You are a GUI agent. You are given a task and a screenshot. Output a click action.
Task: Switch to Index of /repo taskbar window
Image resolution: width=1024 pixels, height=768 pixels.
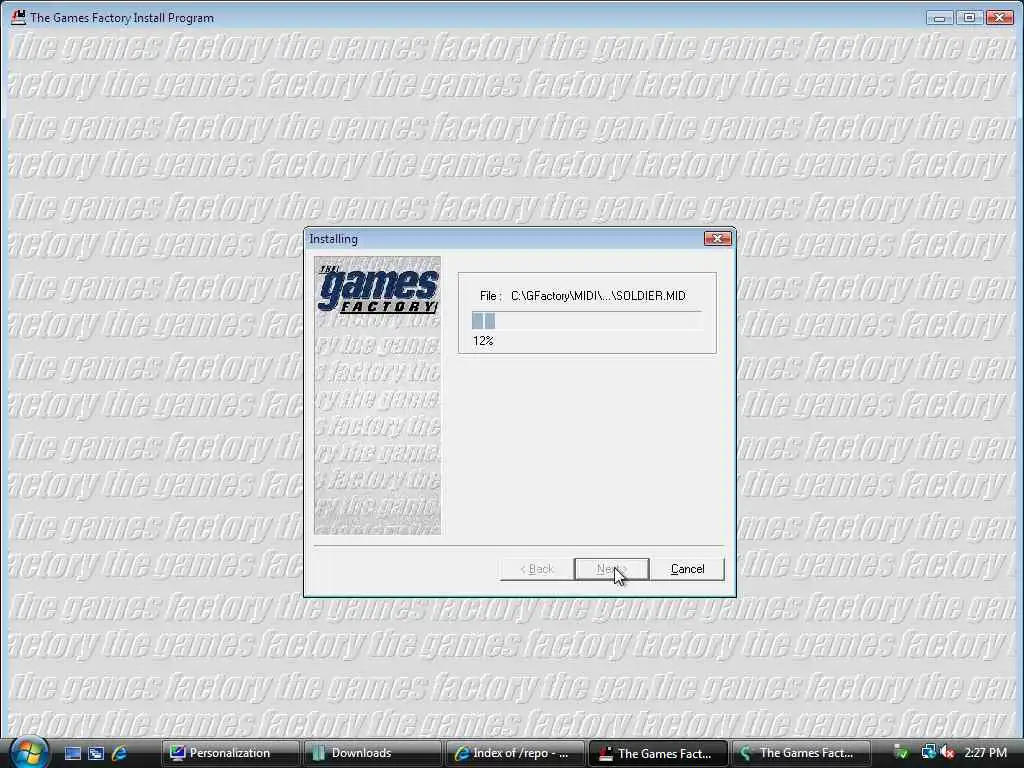(515, 753)
